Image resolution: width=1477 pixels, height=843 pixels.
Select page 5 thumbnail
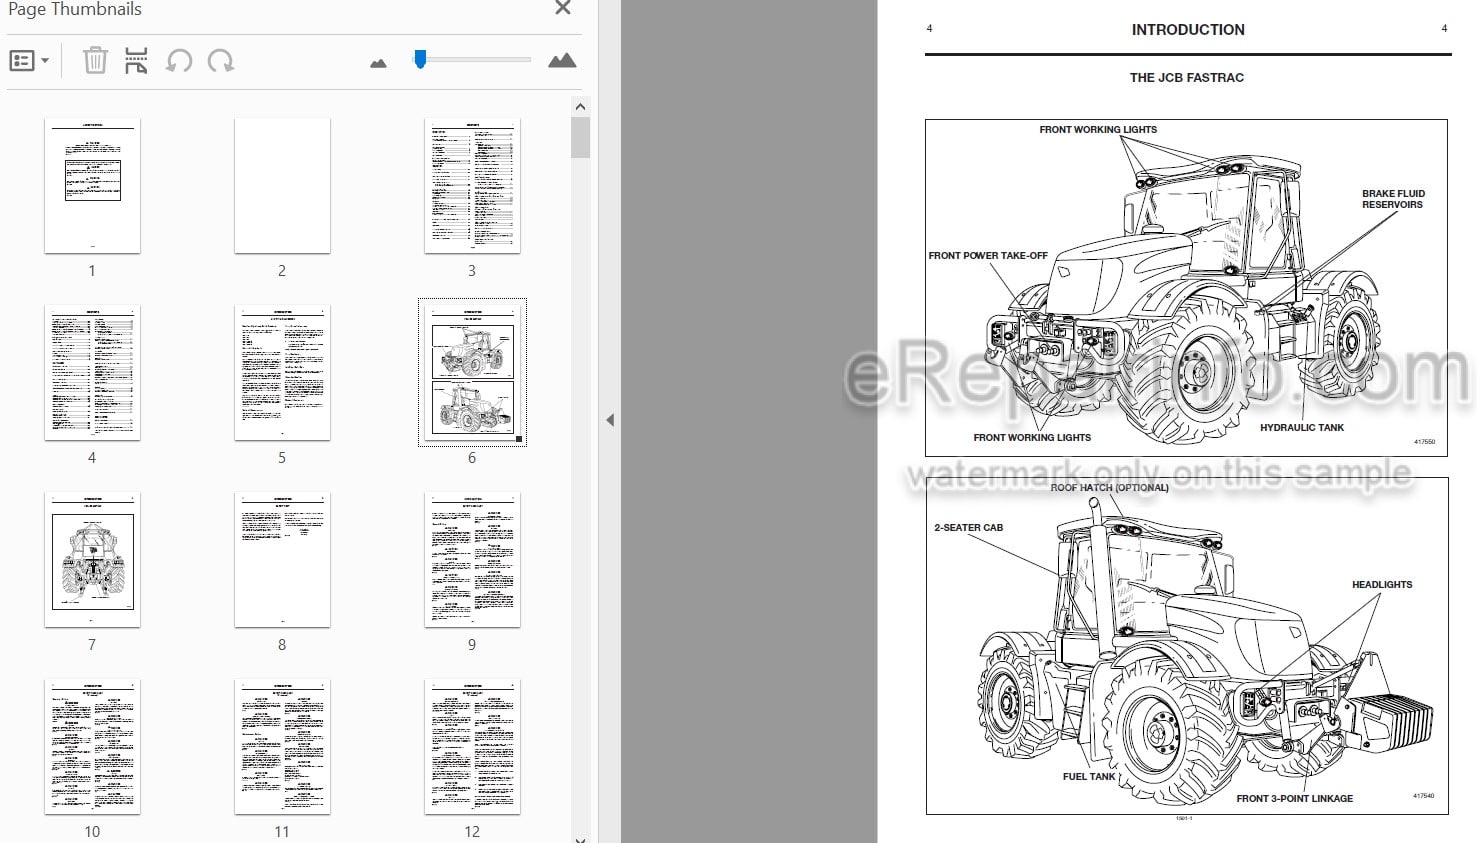click(282, 373)
